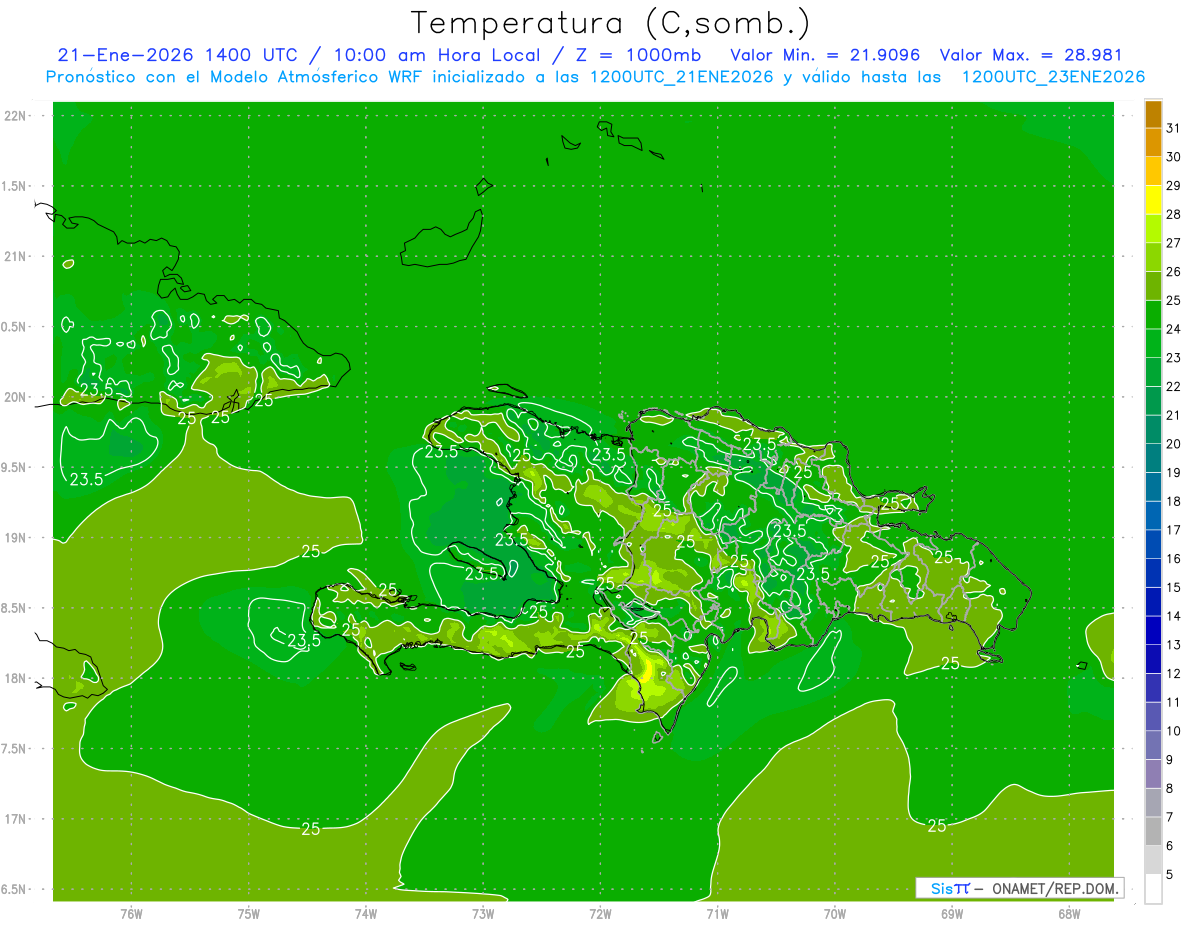Select the number 18 on the color scale
The height and width of the screenshot is (927, 1200).
[1173, 501]
